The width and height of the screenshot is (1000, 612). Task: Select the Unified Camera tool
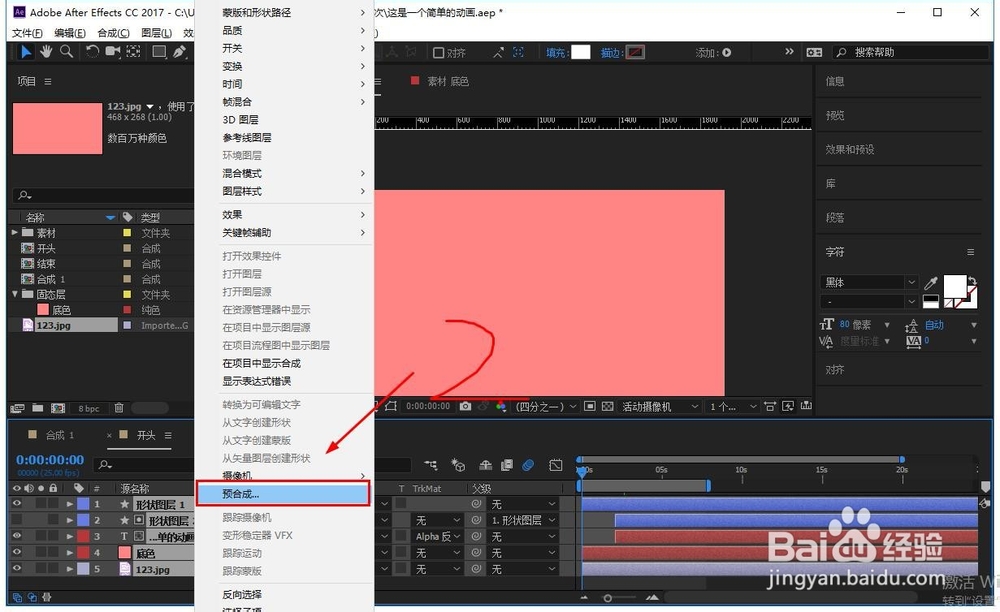[113, 52]
